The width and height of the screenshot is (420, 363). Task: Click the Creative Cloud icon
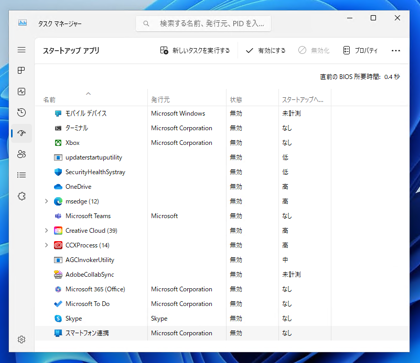pos(58,231)
